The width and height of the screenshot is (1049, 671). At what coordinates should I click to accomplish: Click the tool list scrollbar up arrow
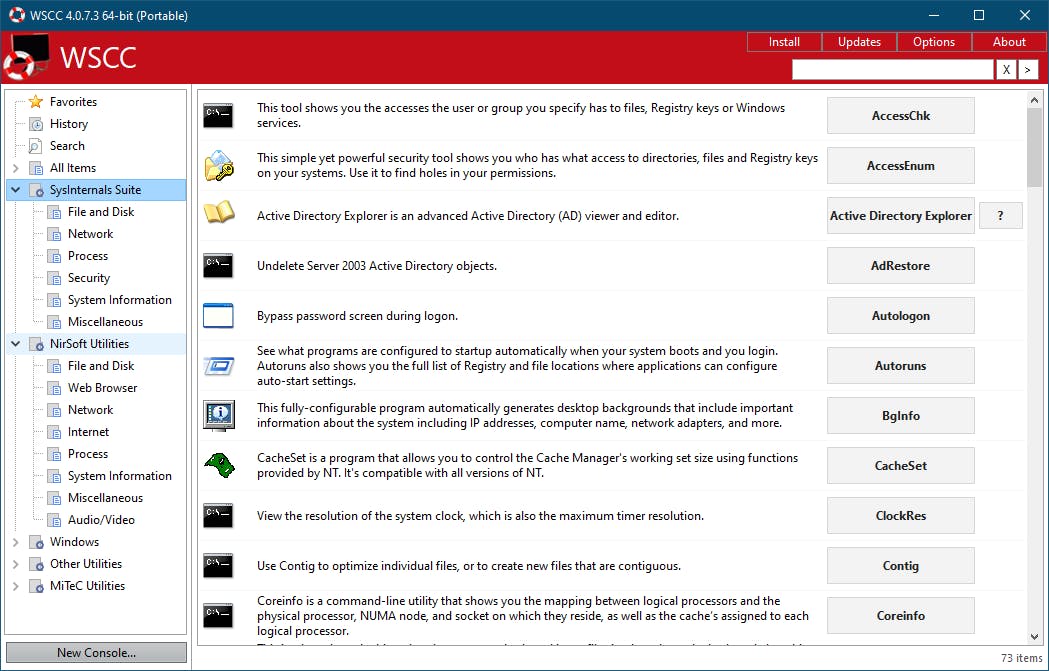click(1034, 100)
